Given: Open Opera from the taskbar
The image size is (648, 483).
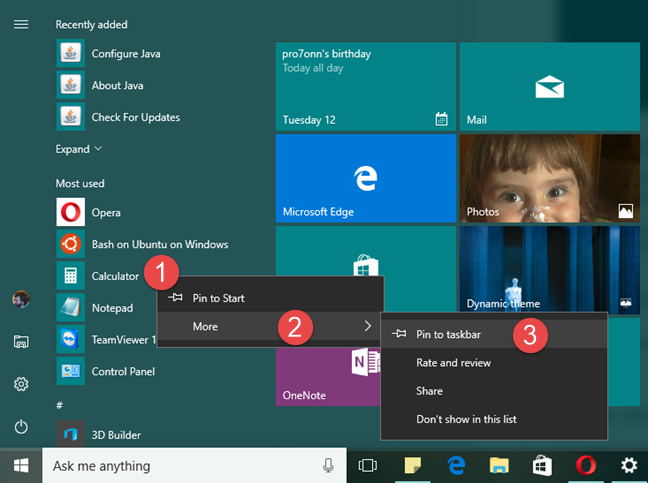Looking at the screenshot, I should click(586, 466).
